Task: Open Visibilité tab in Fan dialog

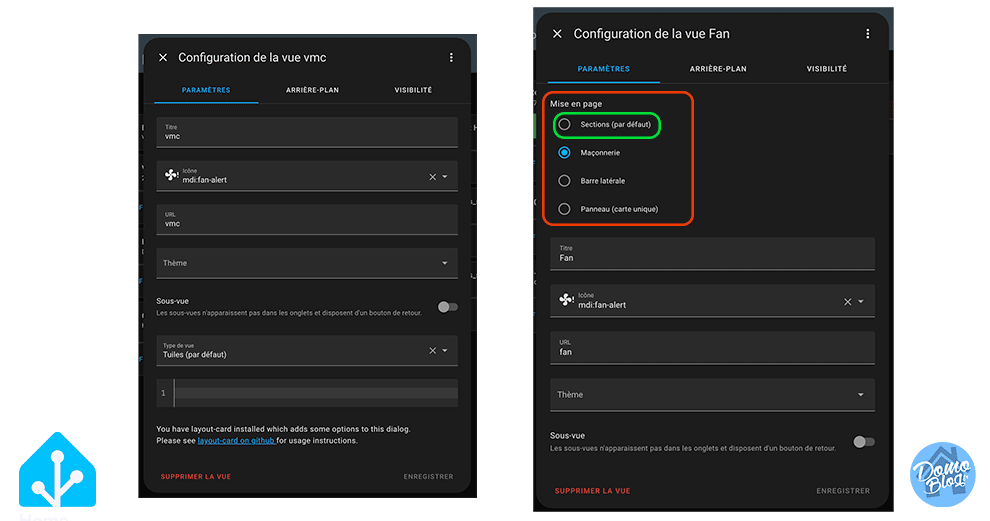Action: (x=826, y=69)
